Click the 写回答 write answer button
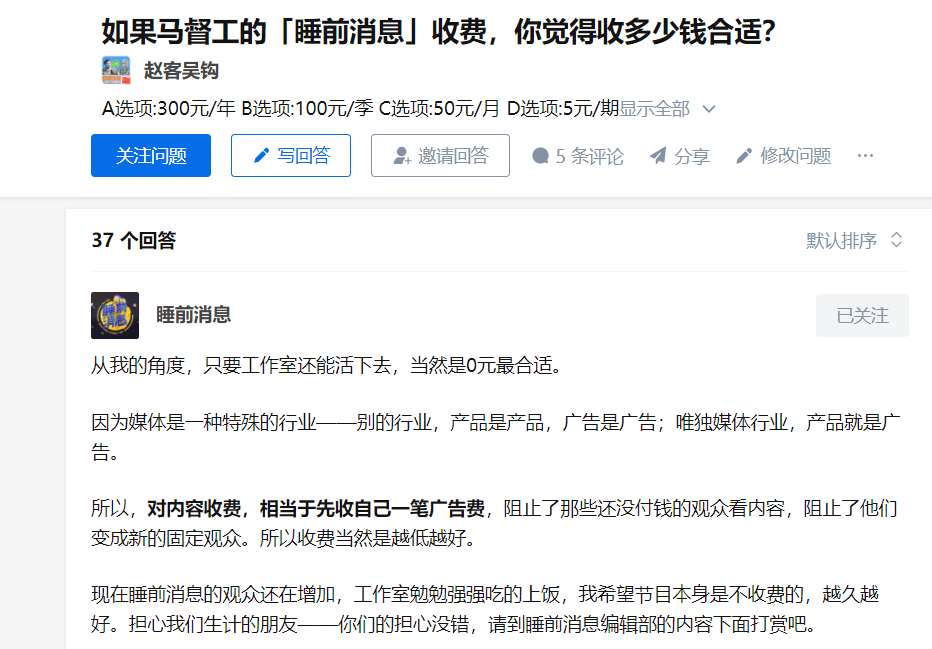The width and height of the screenshot is (932, 649). (291, 156)
